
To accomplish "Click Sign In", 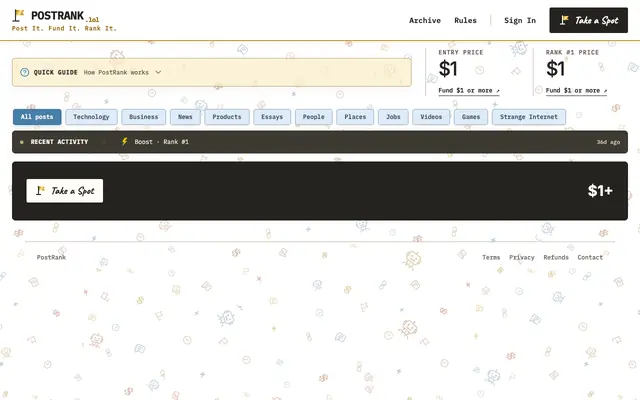I will [520, 20].
